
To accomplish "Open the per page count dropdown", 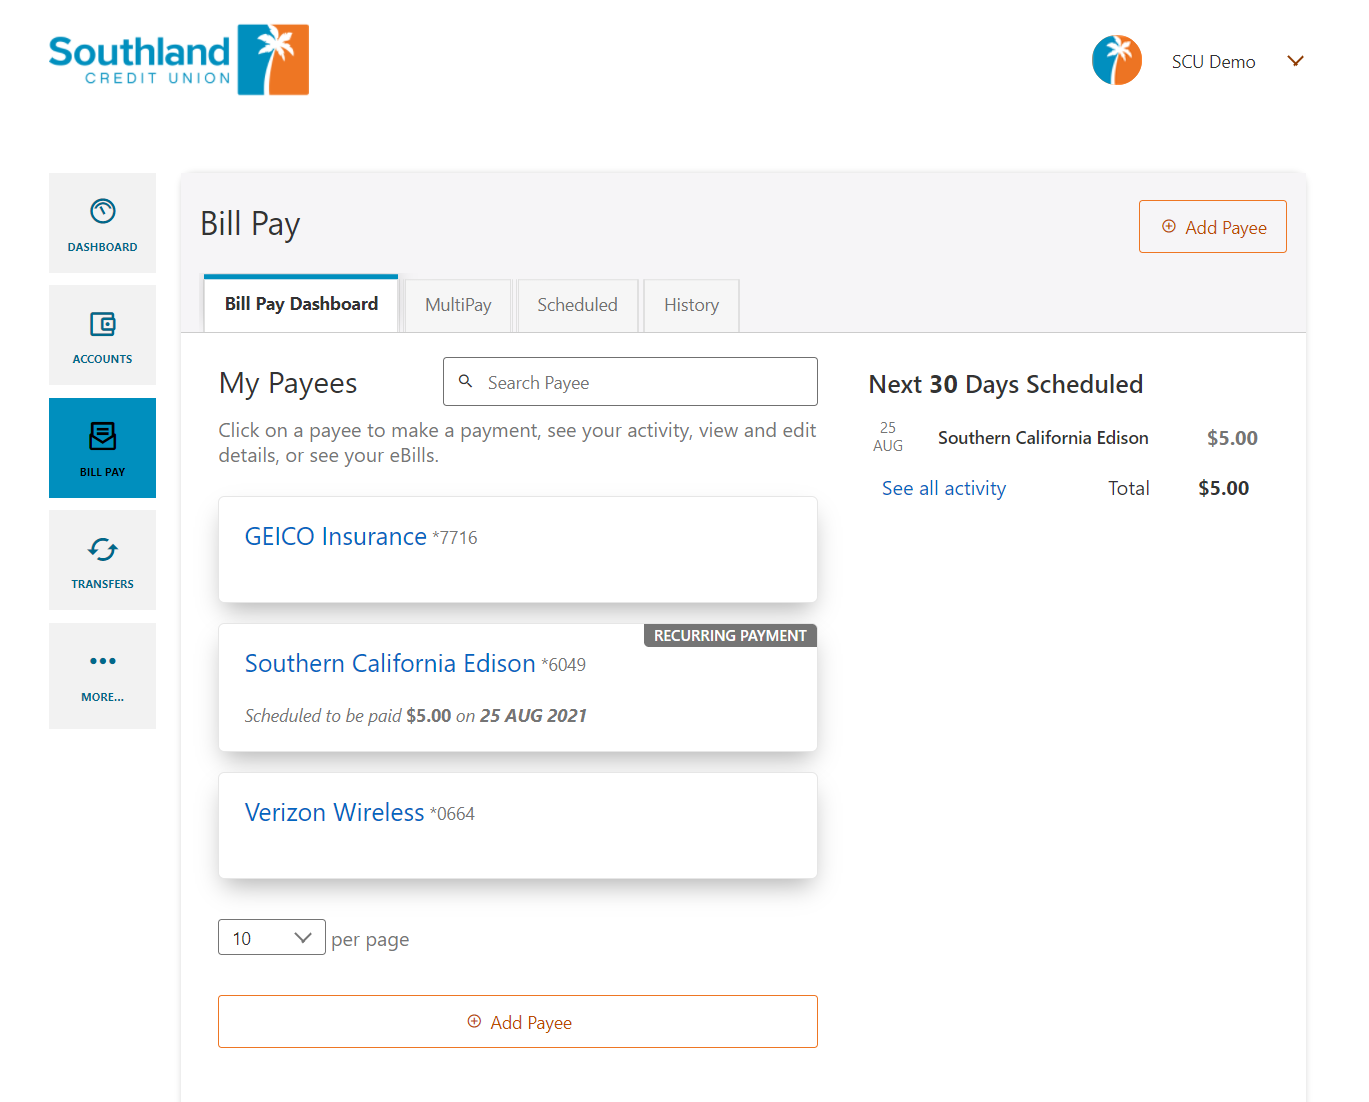I will point(272,937).
